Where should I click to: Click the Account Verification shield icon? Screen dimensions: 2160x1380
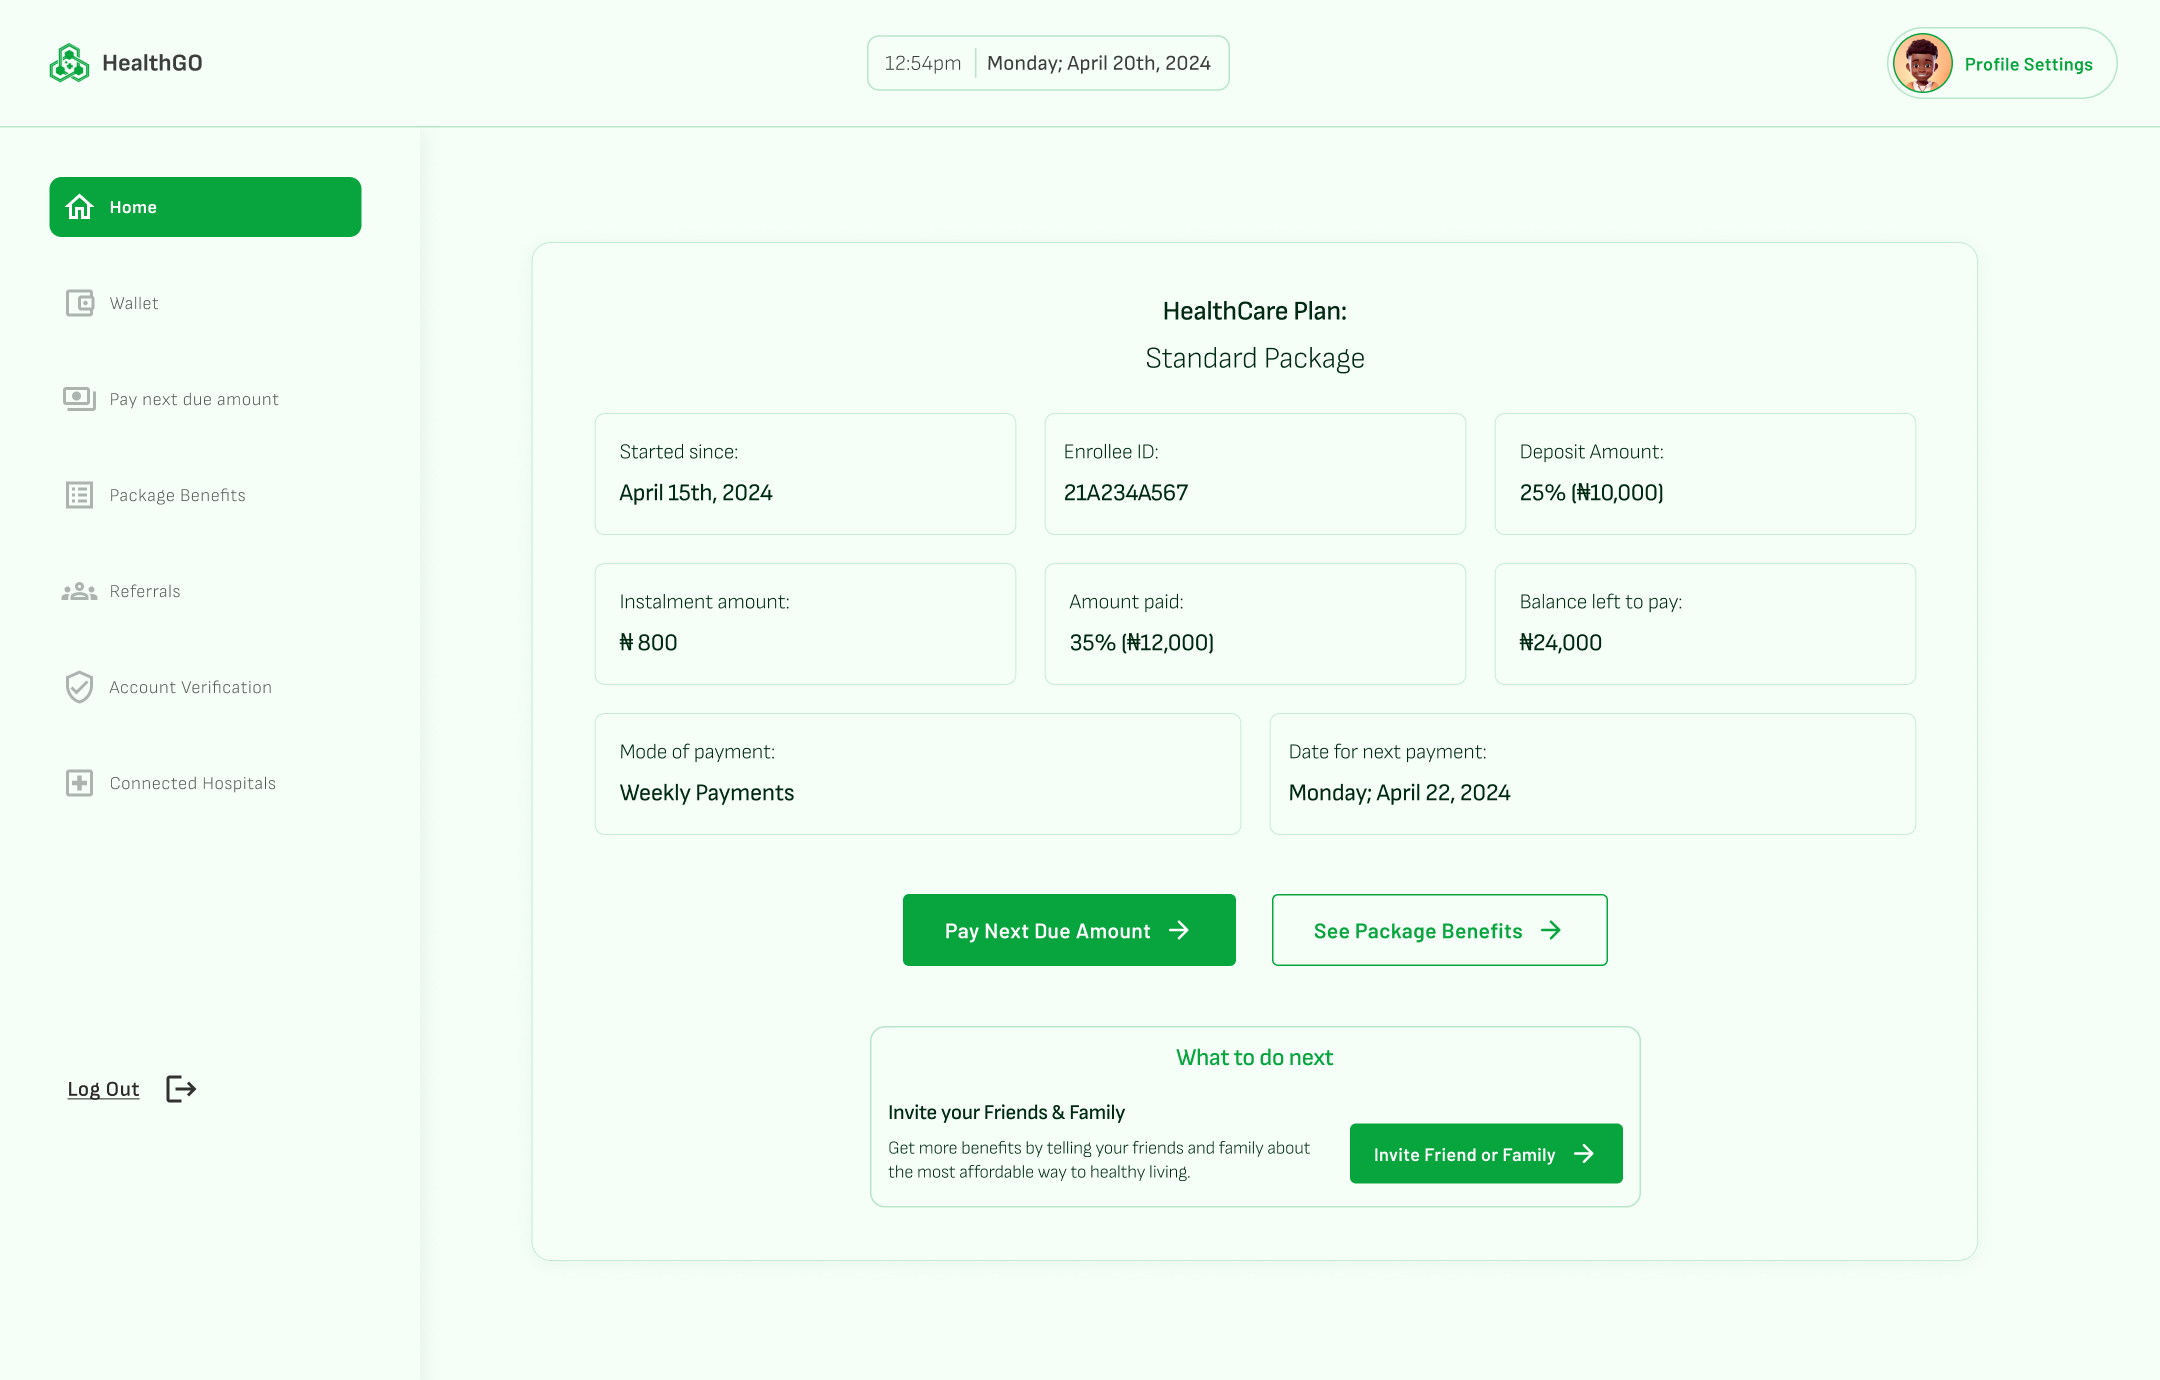(x=80, y=687)
